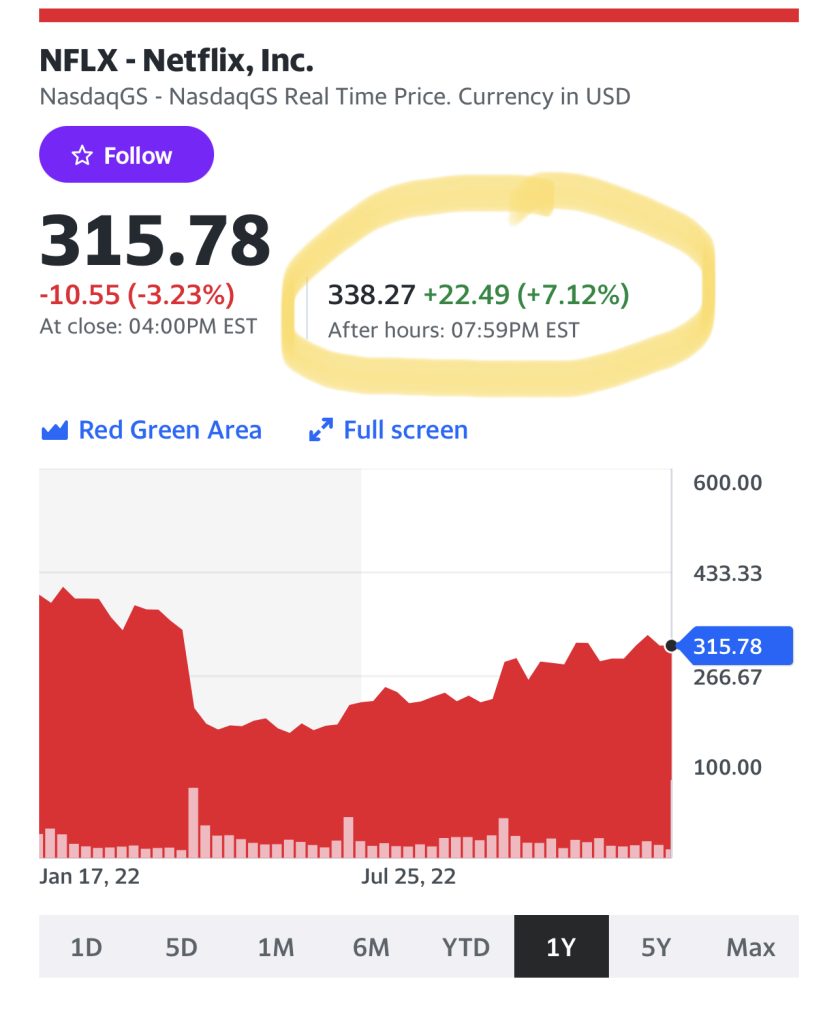Viewport: 838px width, 1024px height.
Task: Open the chart in Full screen
Action: click(x=388, y=430)
